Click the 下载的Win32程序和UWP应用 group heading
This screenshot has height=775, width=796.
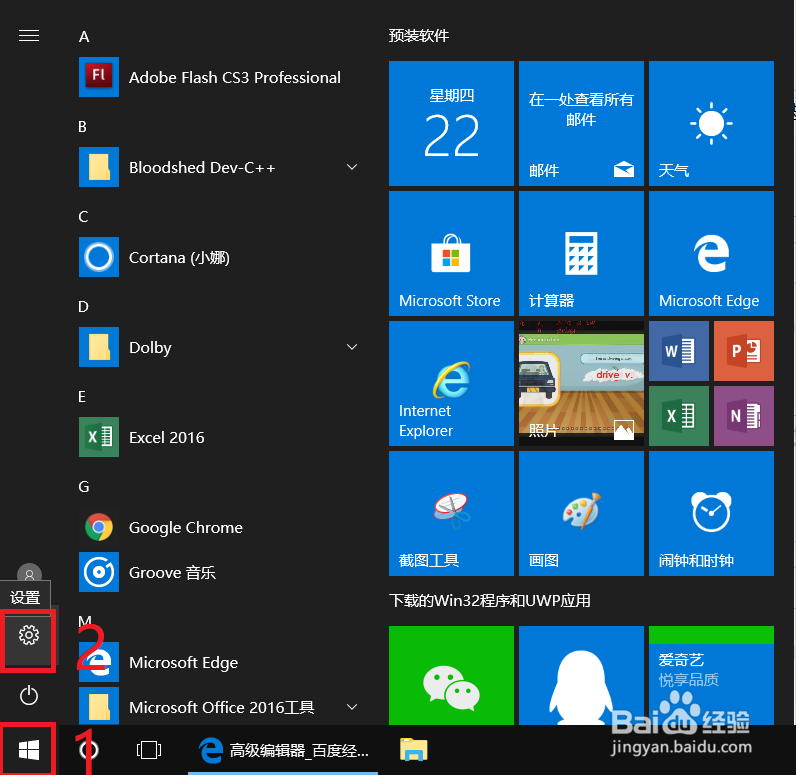tap(489, 601)
